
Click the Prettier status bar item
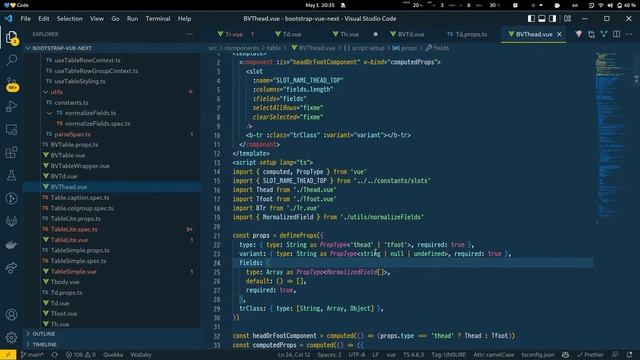(590, 355)
